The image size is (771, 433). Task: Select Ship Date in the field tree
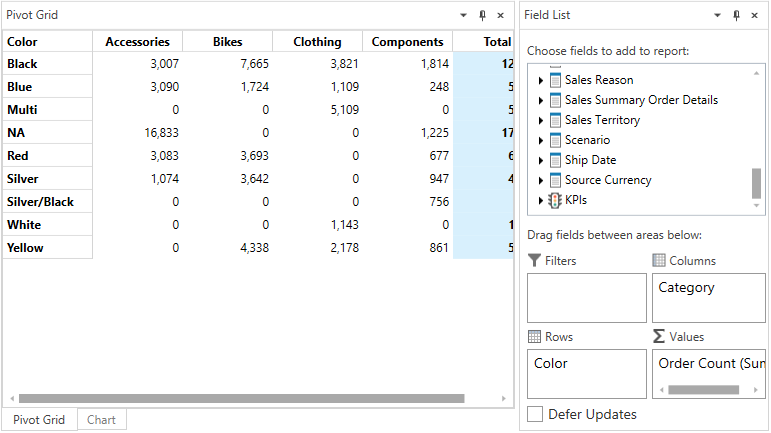pyautogui.click(x=590, y=160)
